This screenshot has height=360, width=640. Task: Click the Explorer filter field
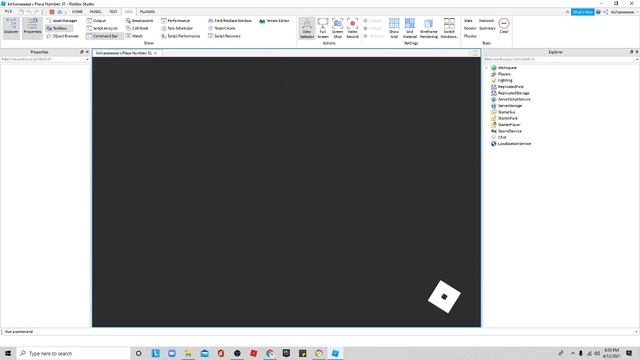point(561,59)
